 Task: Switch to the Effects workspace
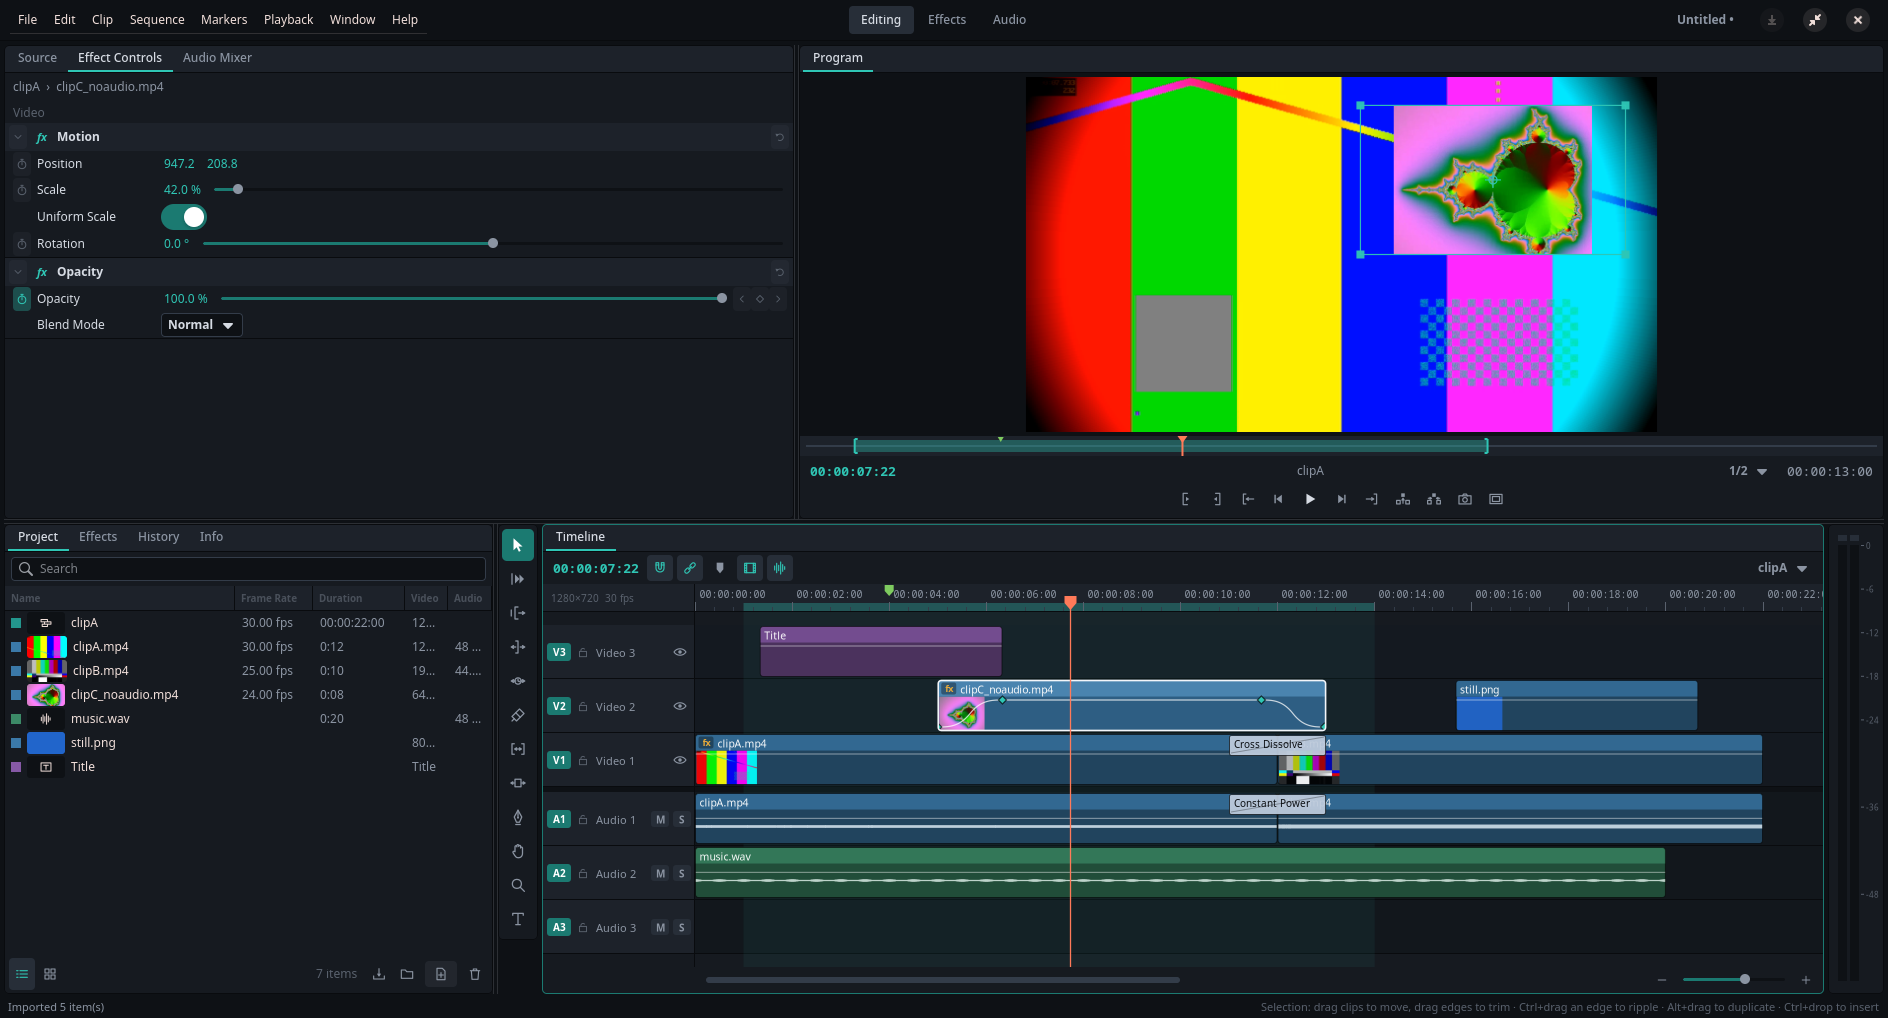pos(947,19)
